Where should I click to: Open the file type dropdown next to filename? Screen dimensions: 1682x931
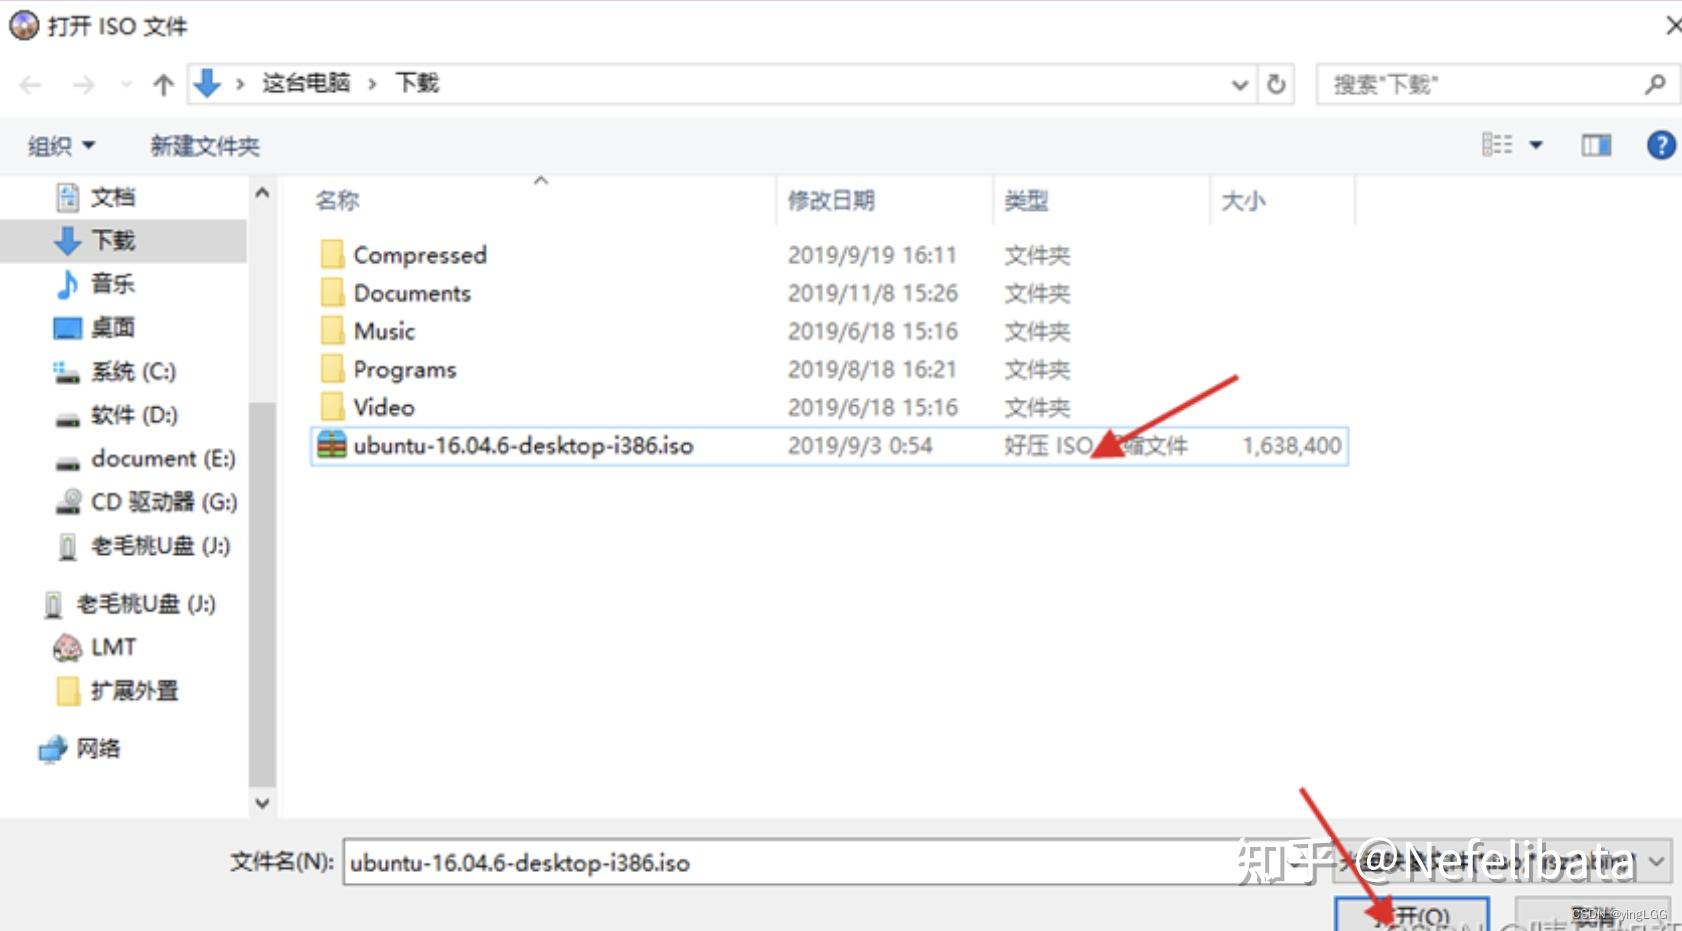[1654, 862]
